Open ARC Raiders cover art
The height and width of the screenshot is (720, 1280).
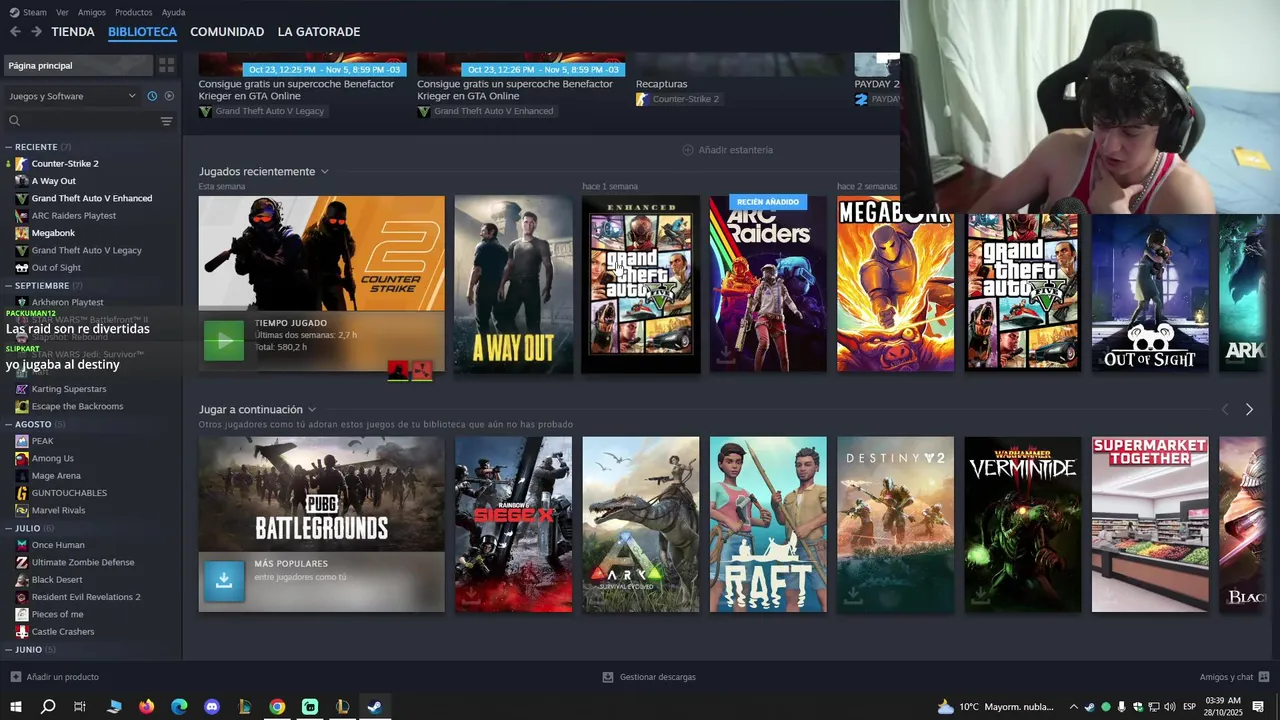tap(768, 284)
